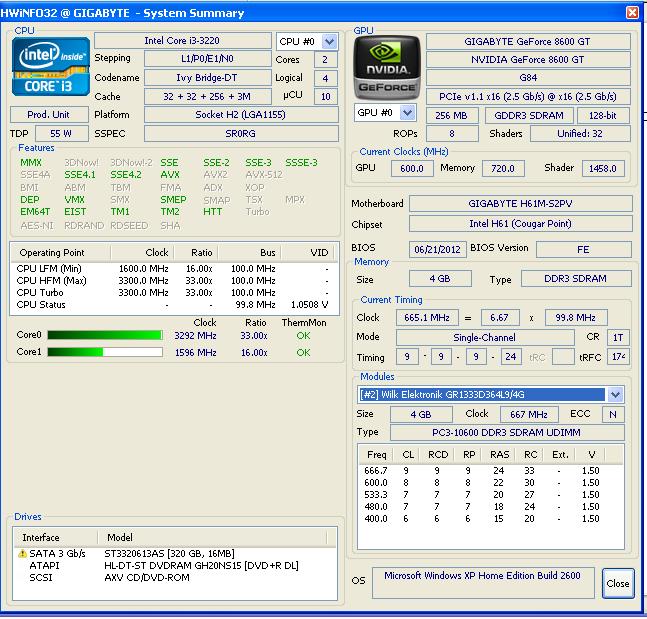Screen dimensions: 647x619
Task: Click the 55 W TDP field
Action: (x=61, y=133)
